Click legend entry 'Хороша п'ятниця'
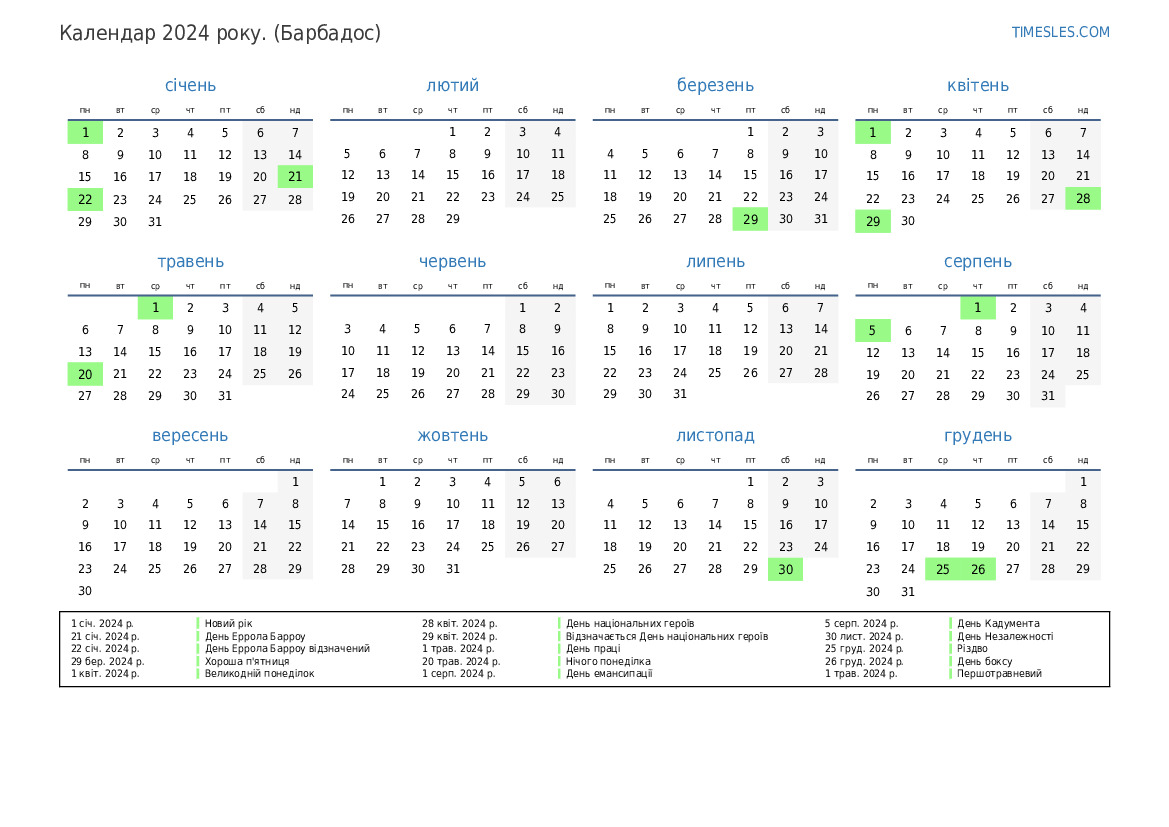 tap(247, 661)
